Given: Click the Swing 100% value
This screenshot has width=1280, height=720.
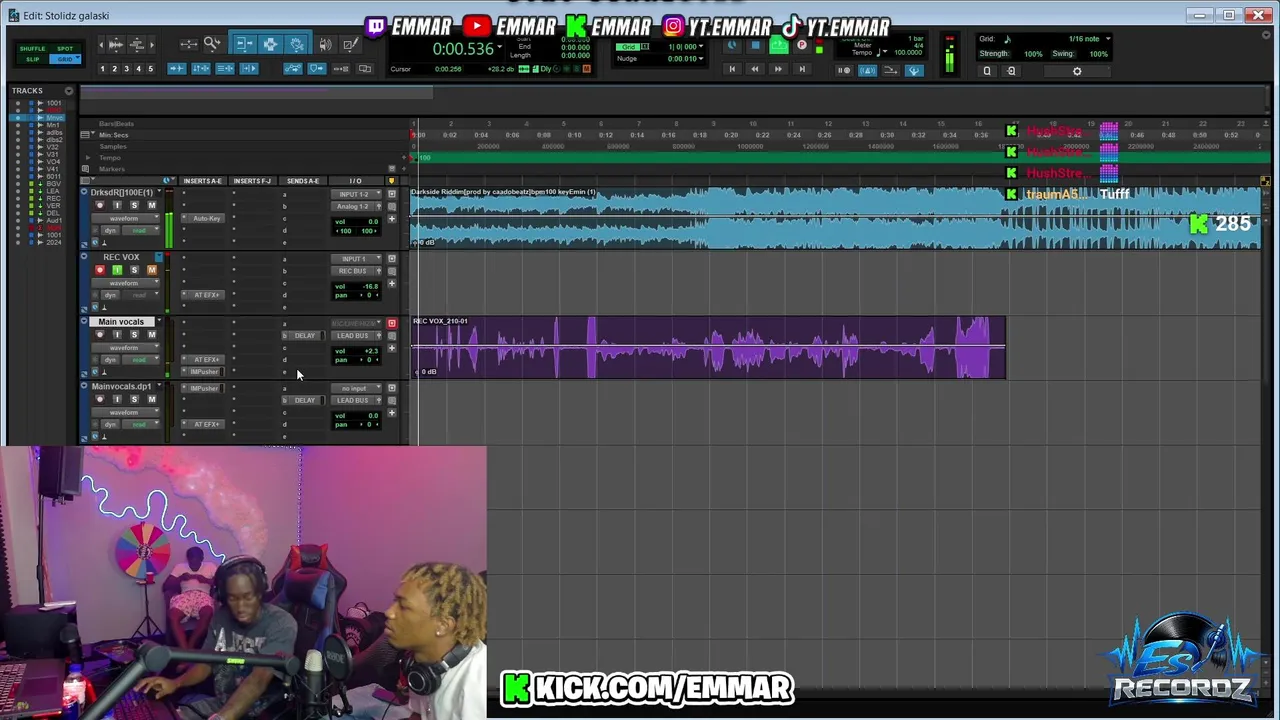Looking at the screenshot, I should point(1098,54).
